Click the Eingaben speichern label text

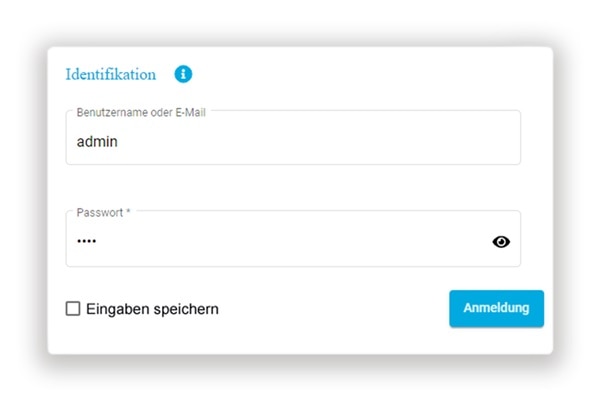click(x=152, y=309)
